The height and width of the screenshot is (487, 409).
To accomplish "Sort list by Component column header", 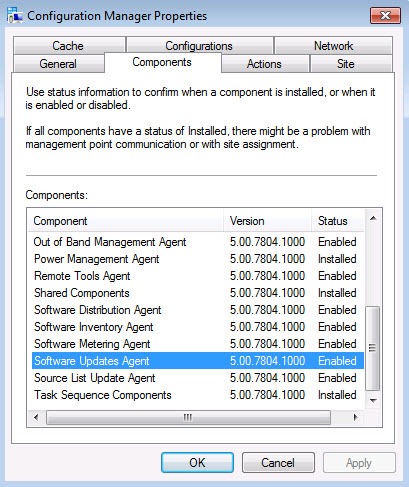I will (126, 221).
